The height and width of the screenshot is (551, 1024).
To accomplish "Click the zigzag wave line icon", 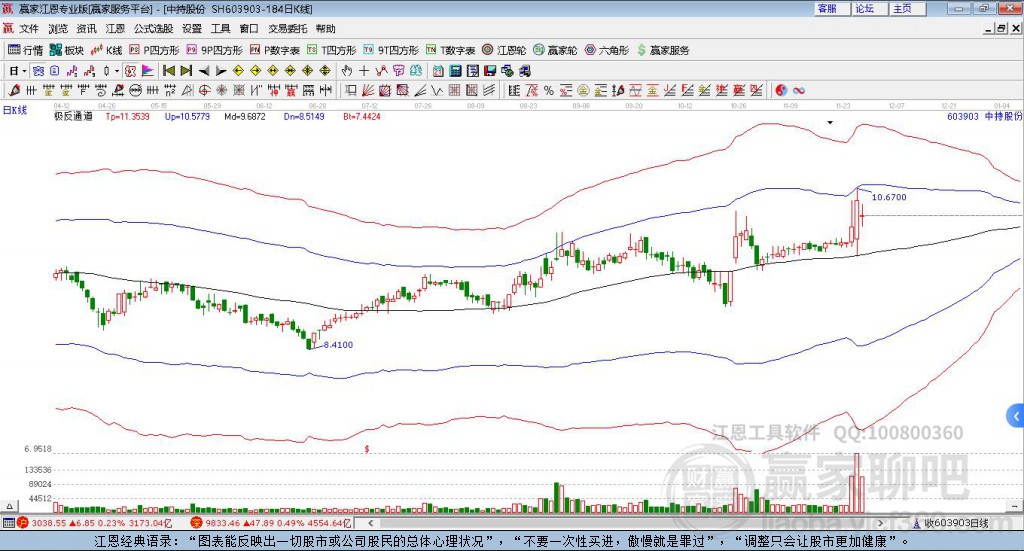I will coord(437,91).
